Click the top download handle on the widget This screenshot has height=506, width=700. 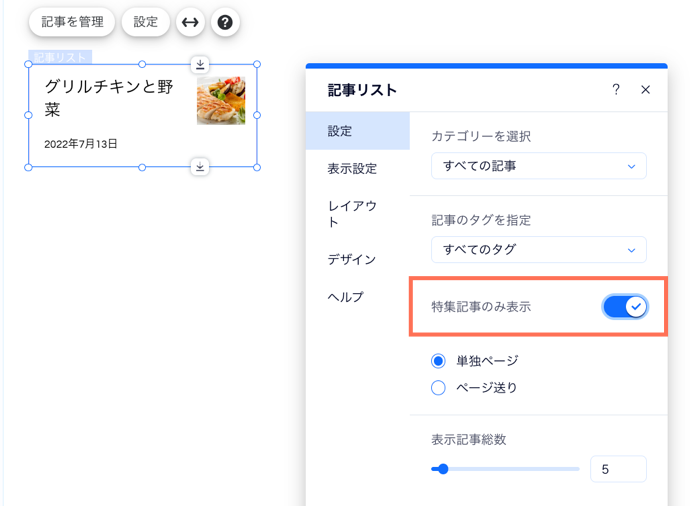pyautogui.click(x=200, y=65)
